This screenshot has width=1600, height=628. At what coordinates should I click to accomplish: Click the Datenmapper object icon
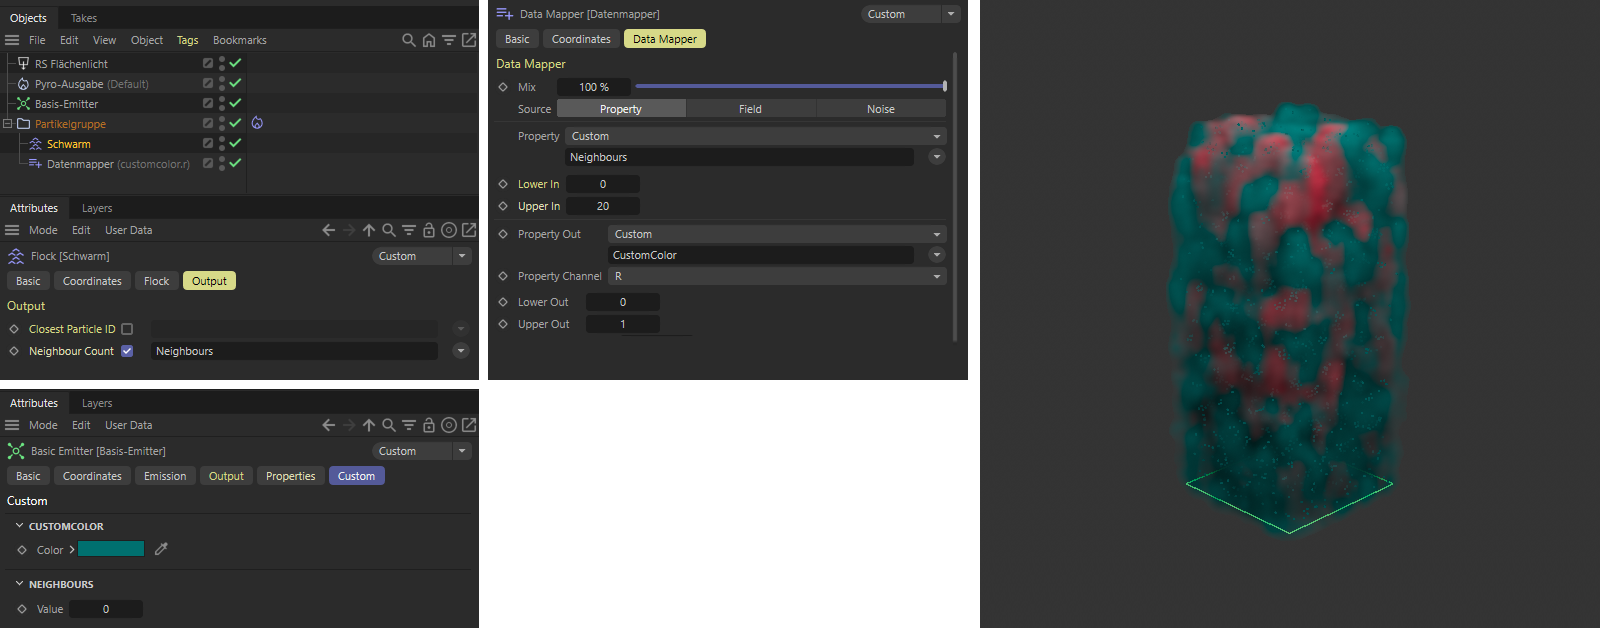(x=35, y=164)
